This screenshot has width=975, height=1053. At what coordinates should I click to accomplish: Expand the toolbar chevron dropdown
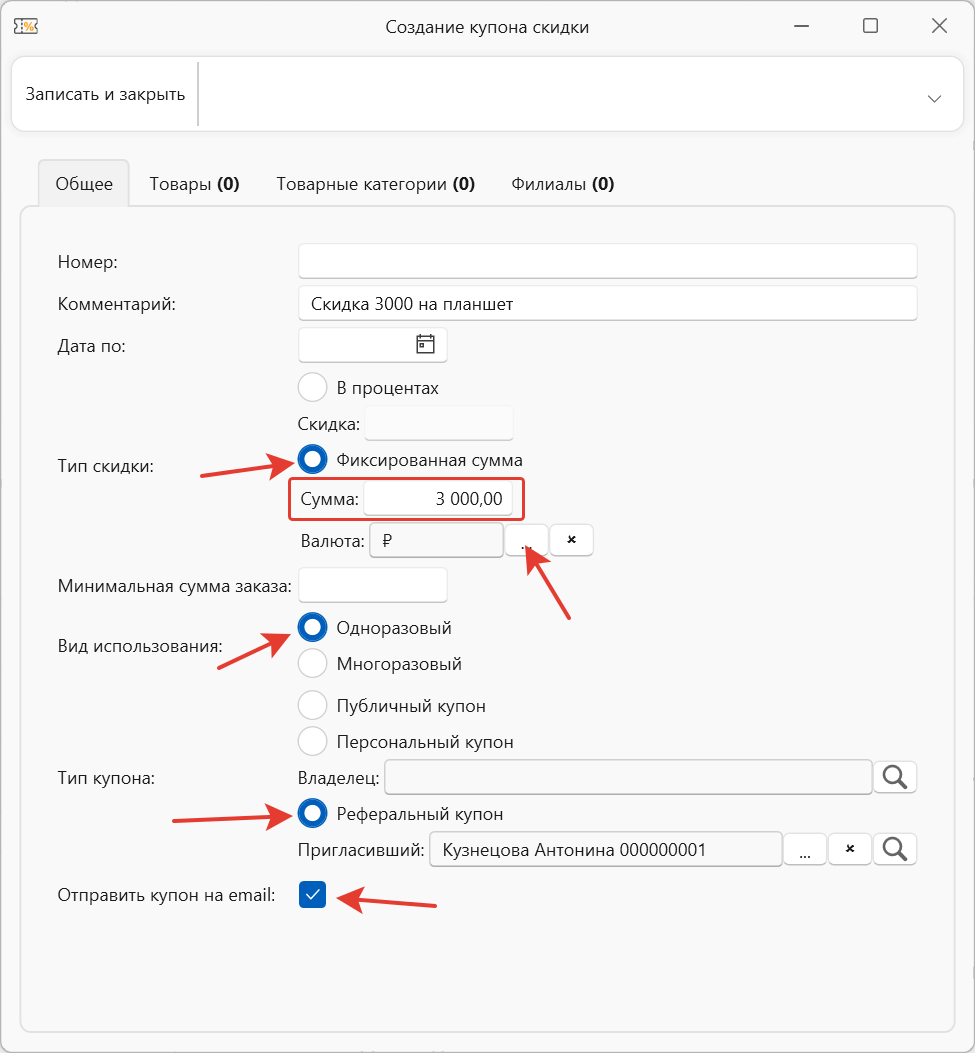click(x=934, y=98)
